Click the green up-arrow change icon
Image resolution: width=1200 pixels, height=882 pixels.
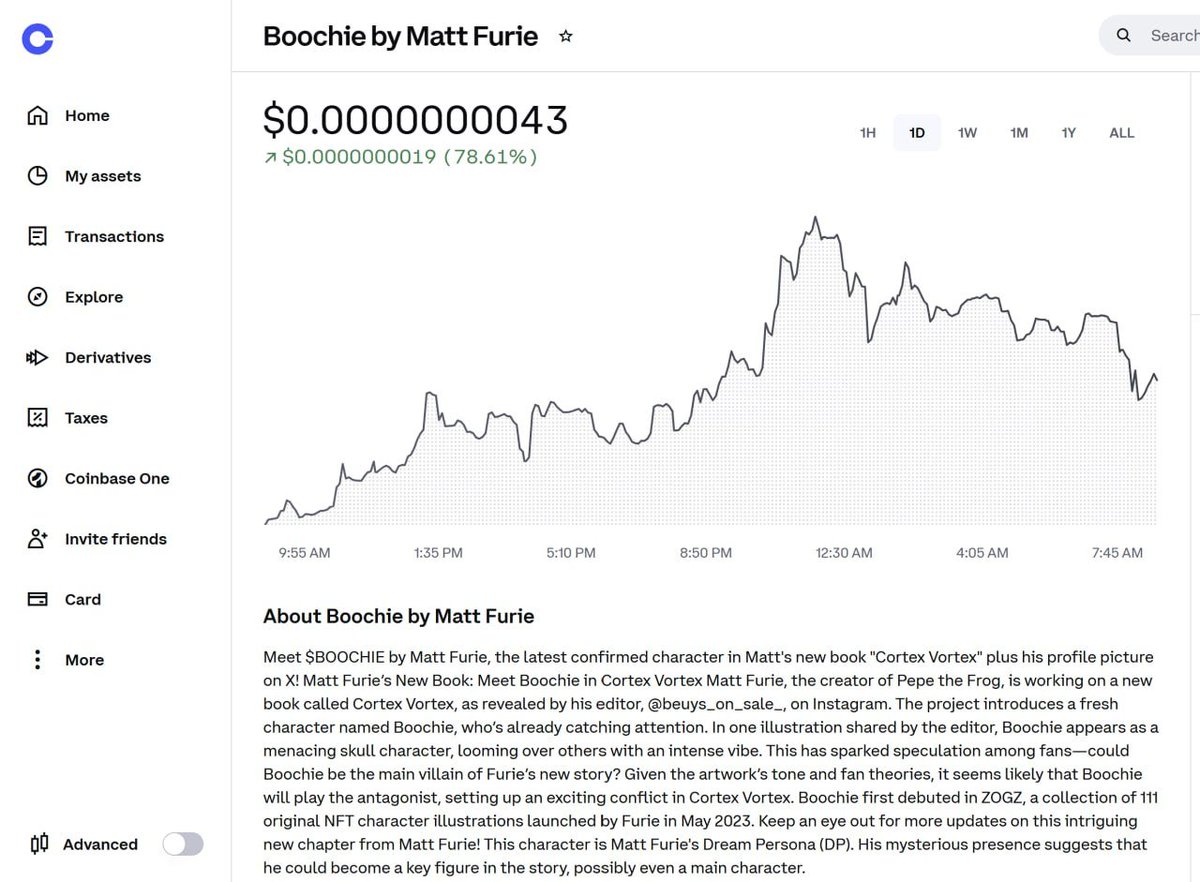[x=270, y=158]
